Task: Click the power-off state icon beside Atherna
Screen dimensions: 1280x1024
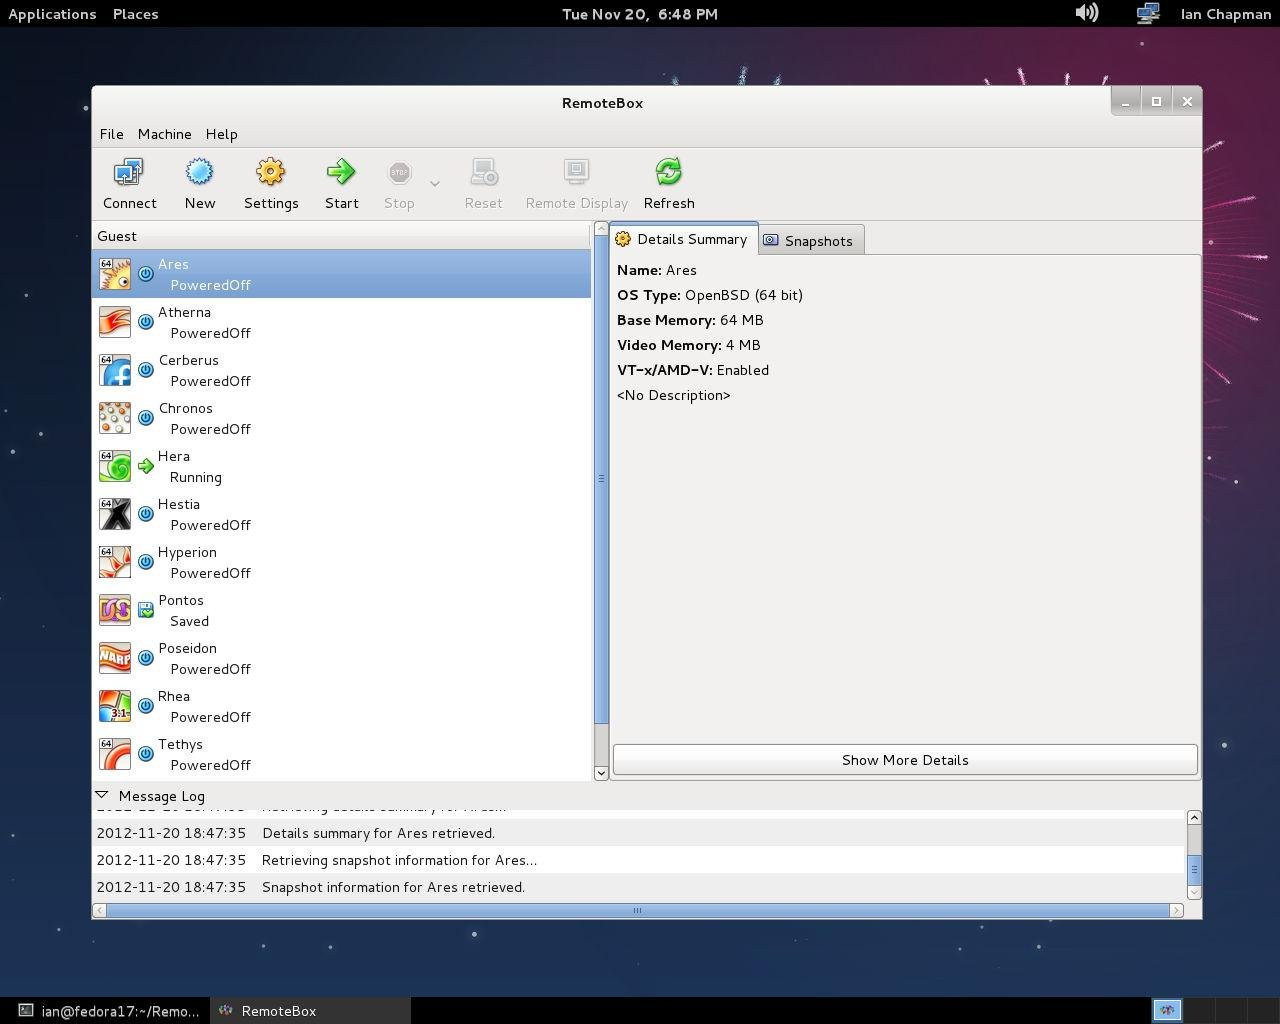Action: coord(146,322)
